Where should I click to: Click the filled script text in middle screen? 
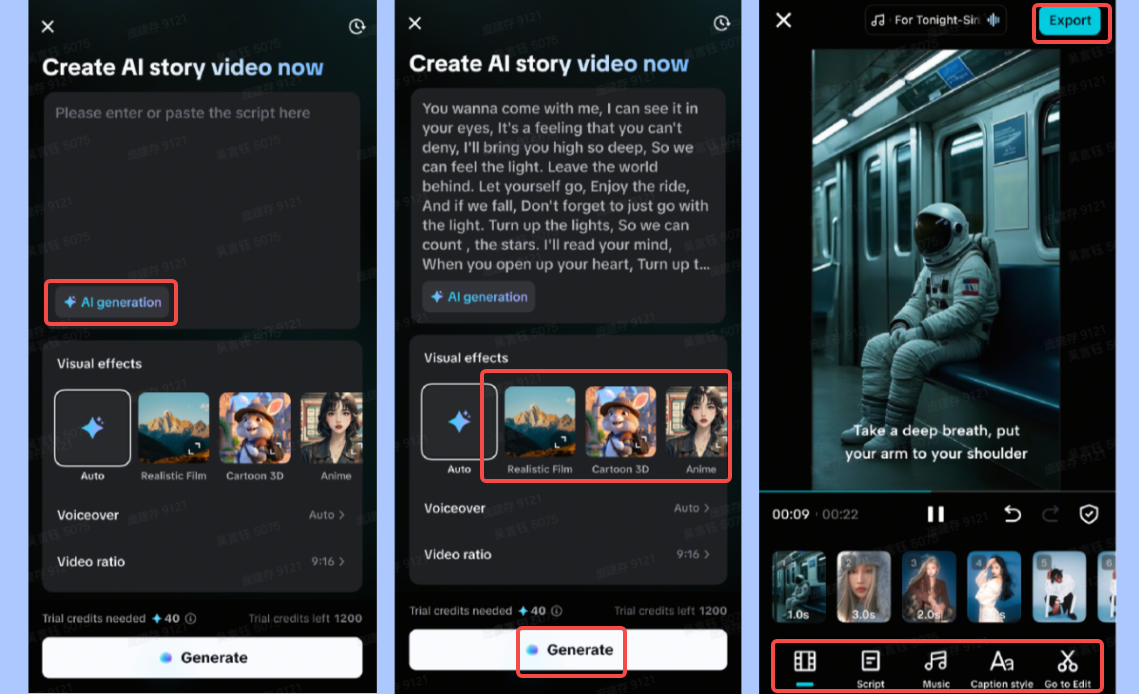(x=567, y=186)
